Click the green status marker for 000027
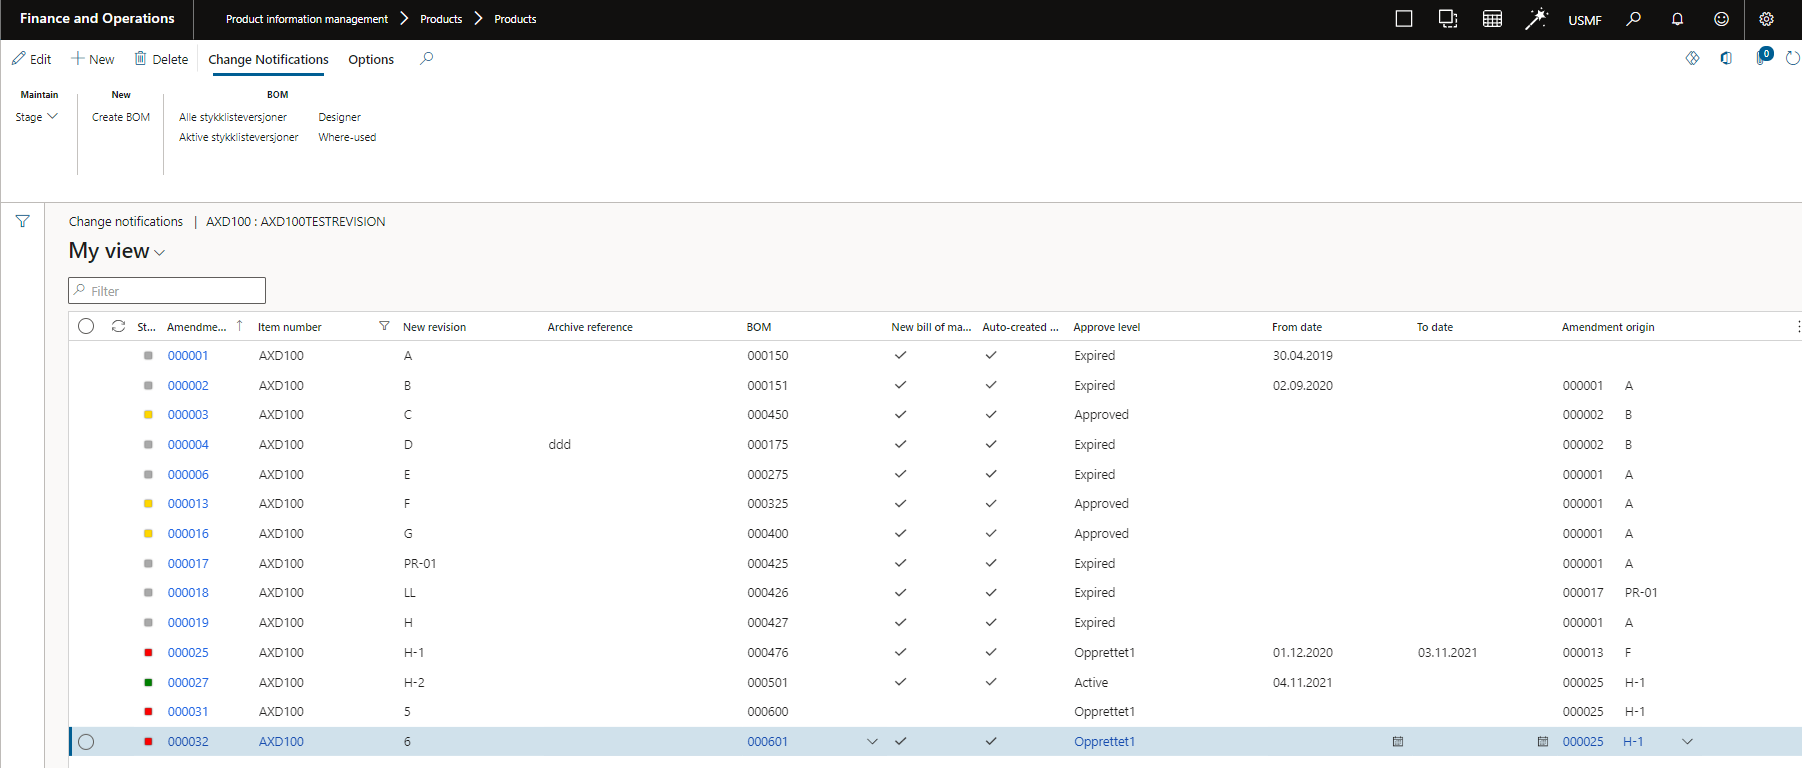Image resolution: width=1802 pixels, height=768 pixels. pyautogui.click(x=148, y=683)
